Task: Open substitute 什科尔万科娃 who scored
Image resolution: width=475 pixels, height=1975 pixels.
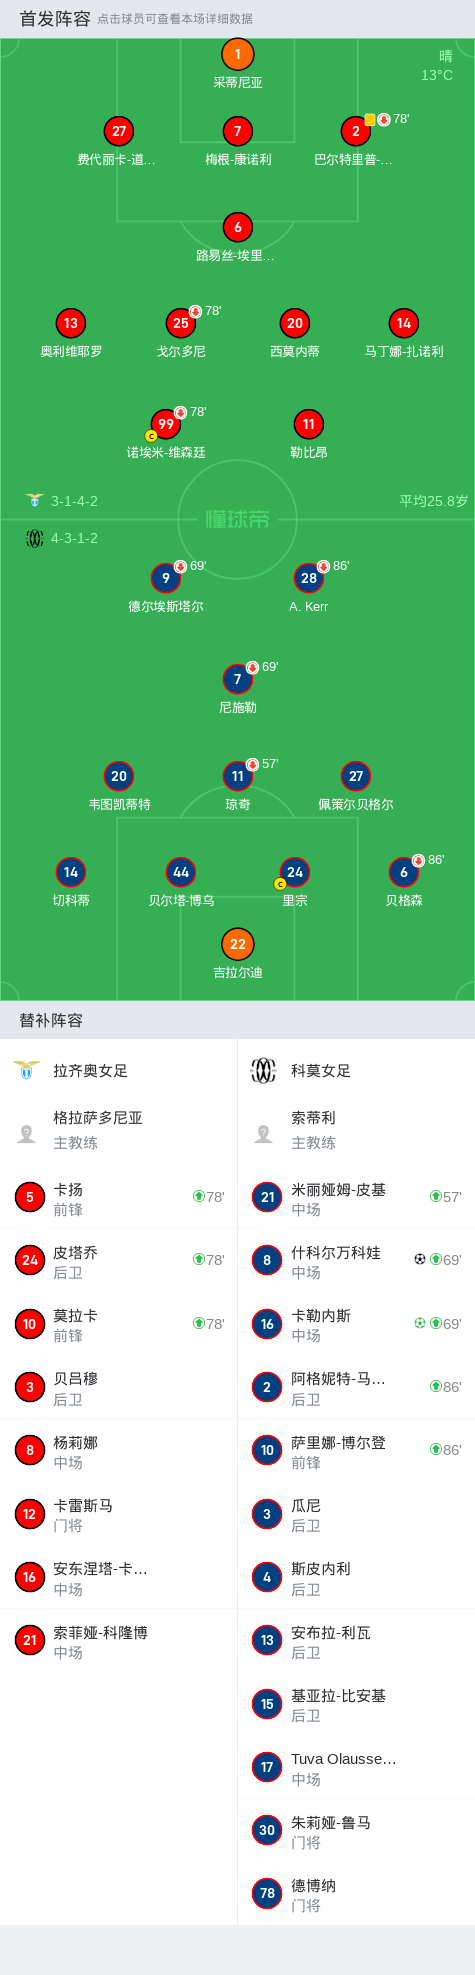Action: pyautogui.click(x=356, y=1261)
